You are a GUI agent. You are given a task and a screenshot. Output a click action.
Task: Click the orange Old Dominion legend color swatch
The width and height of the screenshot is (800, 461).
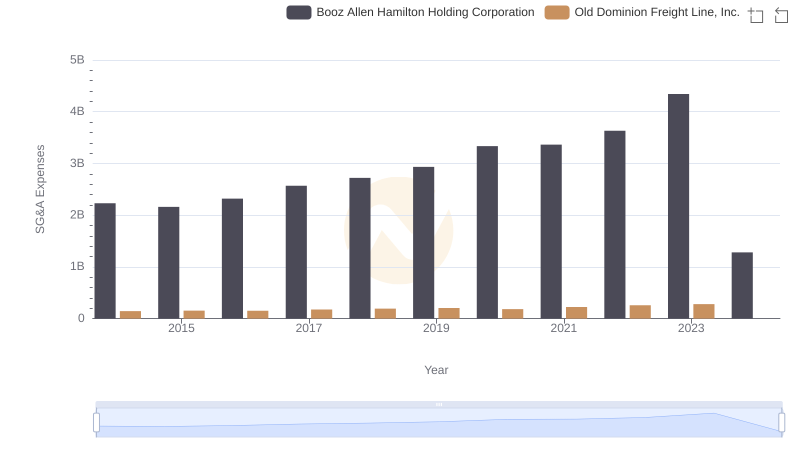pos(557,12)
